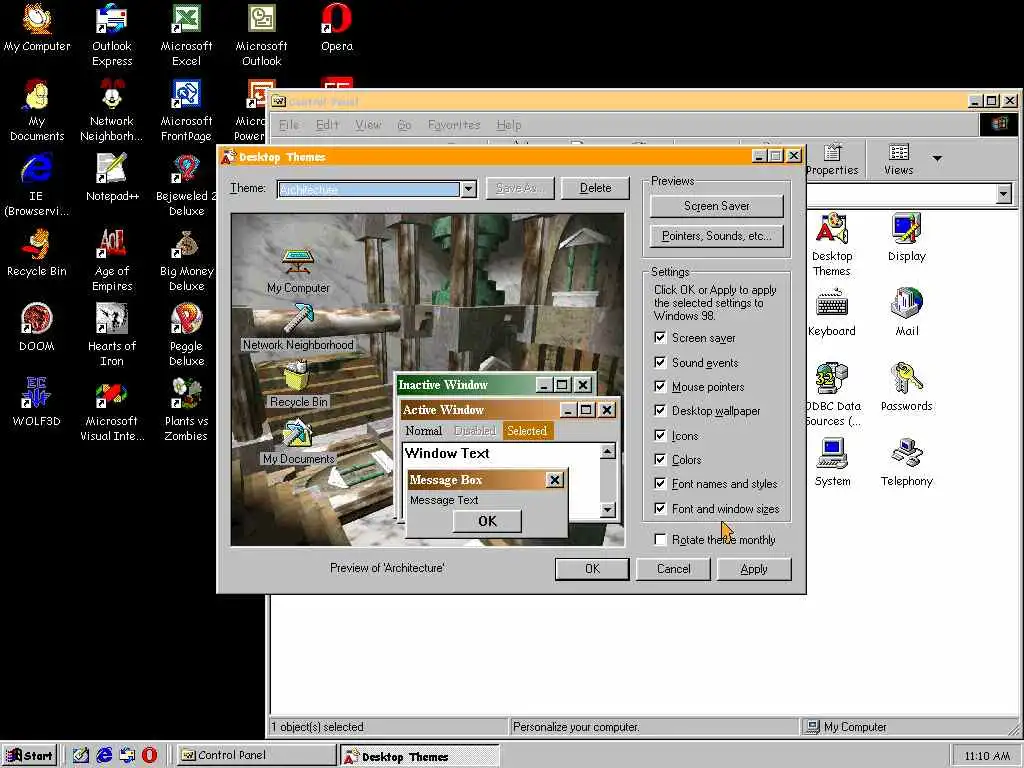Launch Opera from Quick Launch
This screenshot has height=768, width=1024.
(150, 756)
